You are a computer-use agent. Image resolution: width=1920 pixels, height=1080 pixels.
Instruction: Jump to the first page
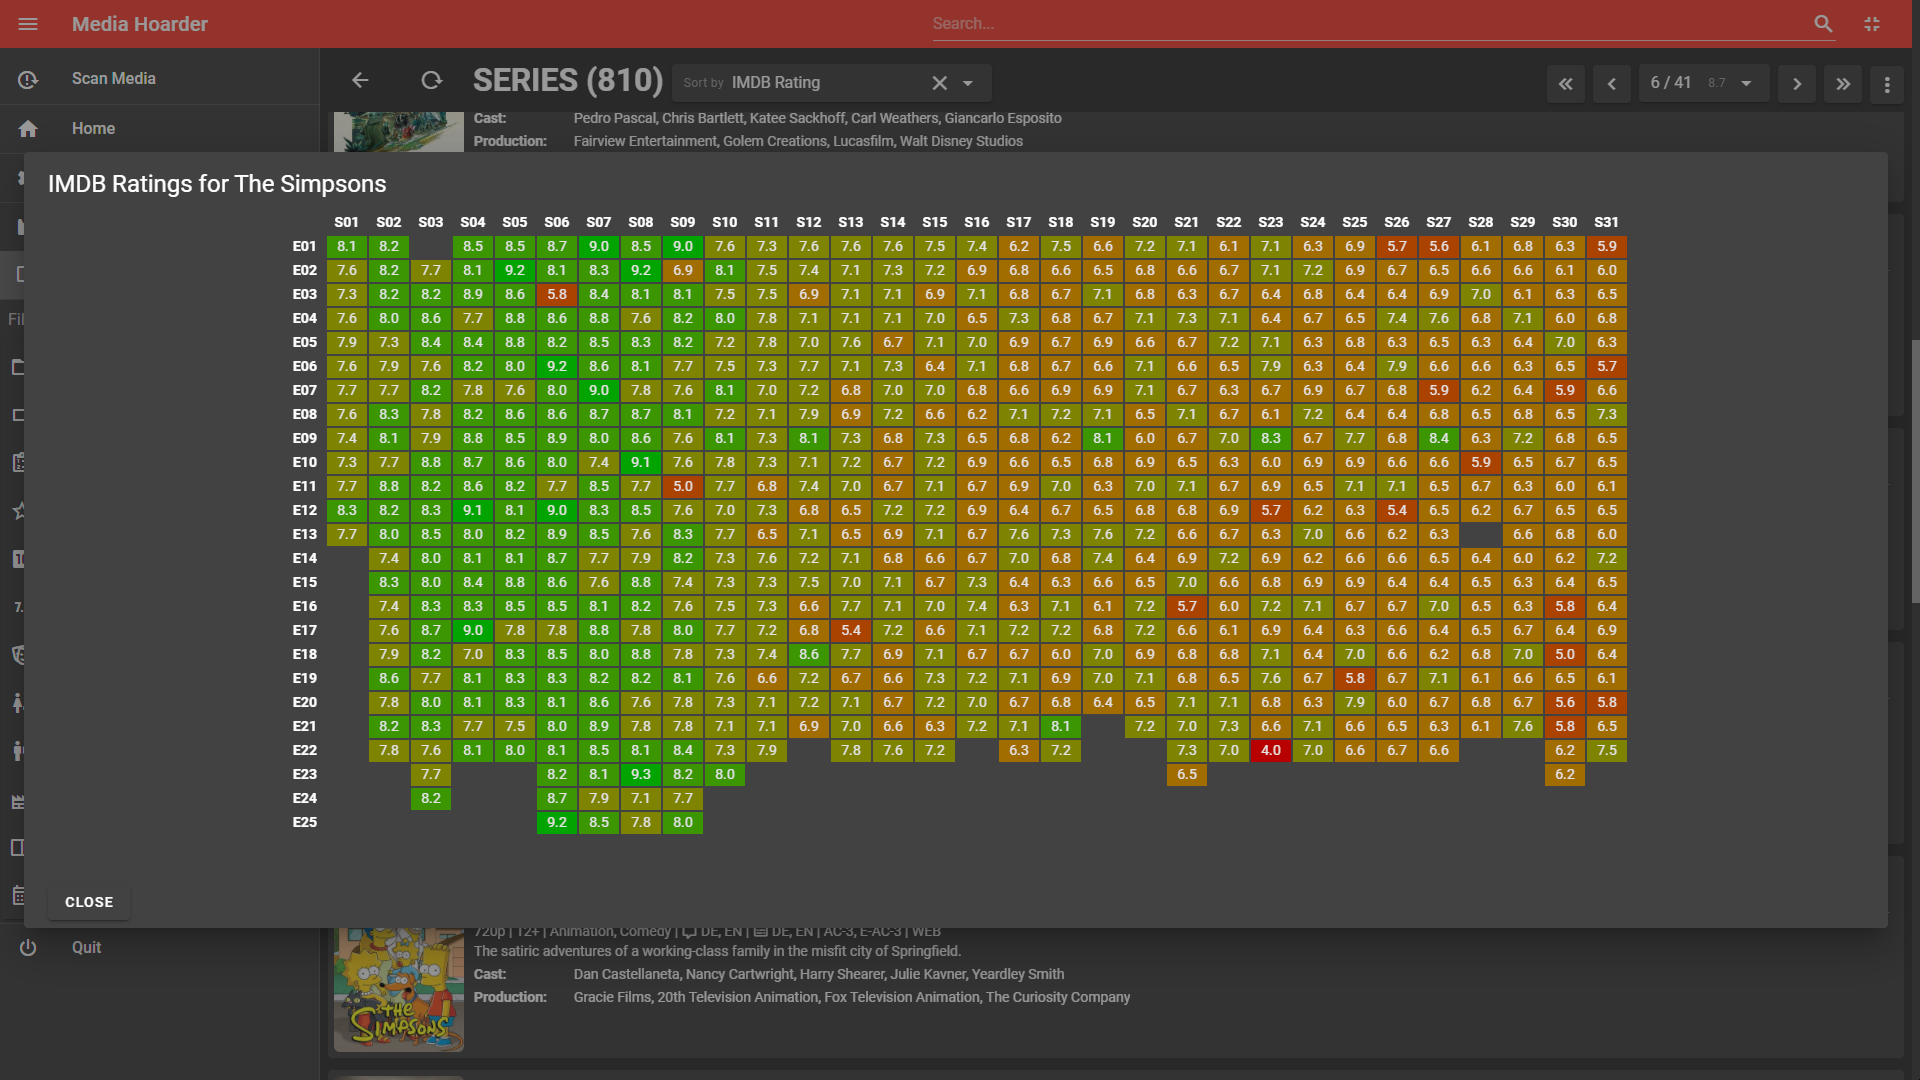click(1566, 84)
